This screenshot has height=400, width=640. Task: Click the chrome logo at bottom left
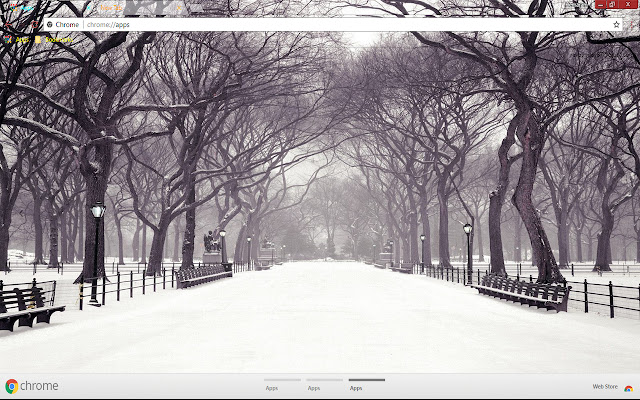pyautogui.click(x=32, y=386)
